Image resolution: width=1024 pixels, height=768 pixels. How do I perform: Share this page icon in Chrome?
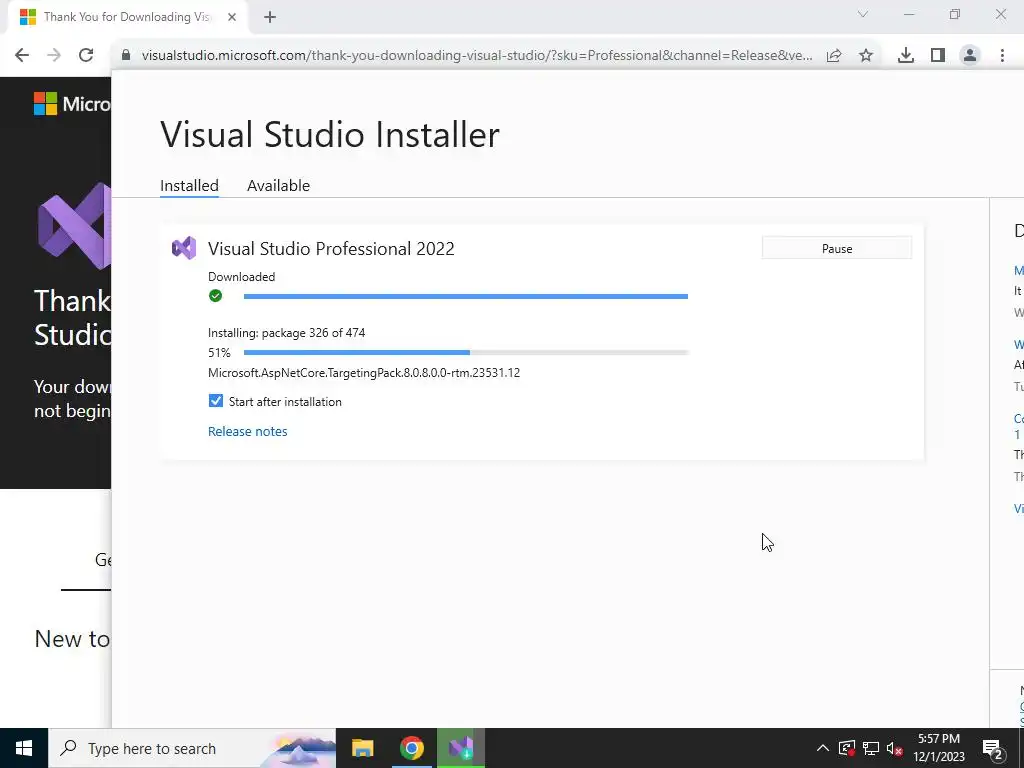tap(834, 56)
